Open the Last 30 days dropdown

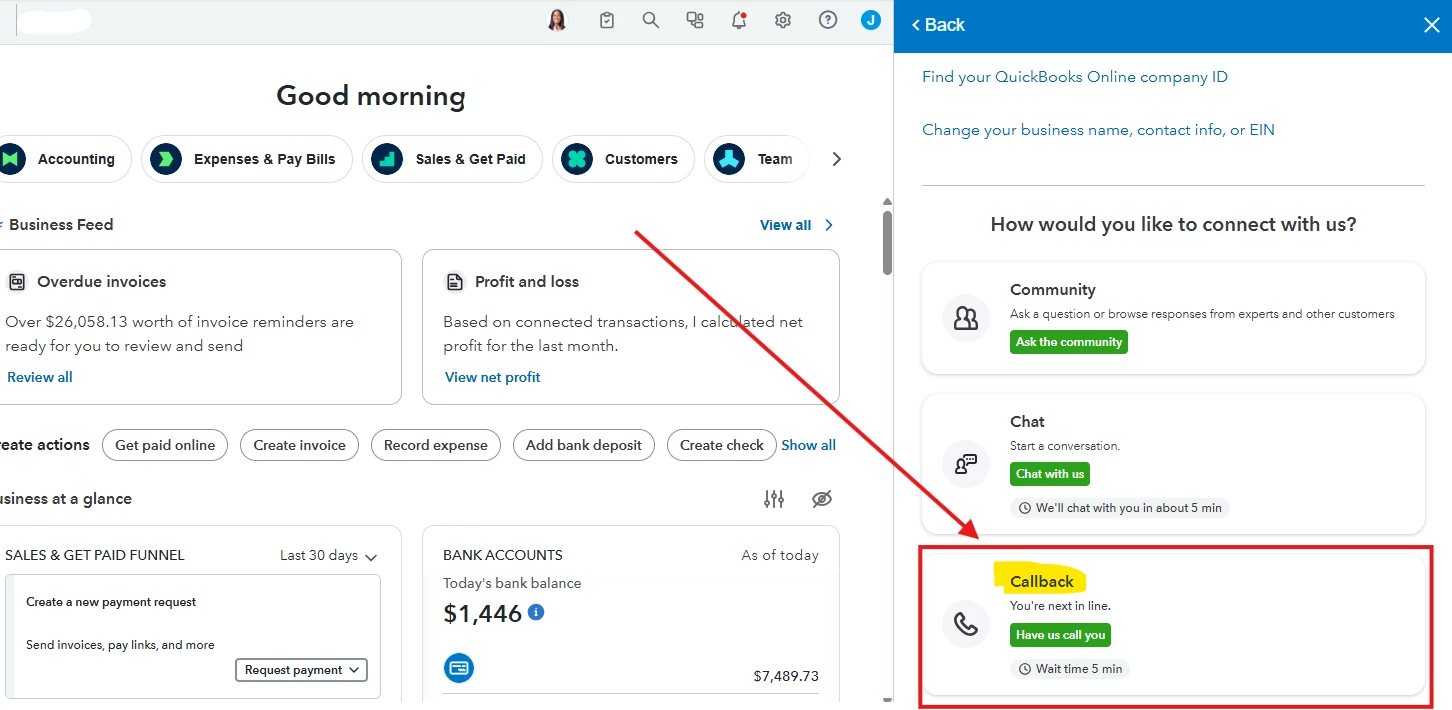(328, 556)
